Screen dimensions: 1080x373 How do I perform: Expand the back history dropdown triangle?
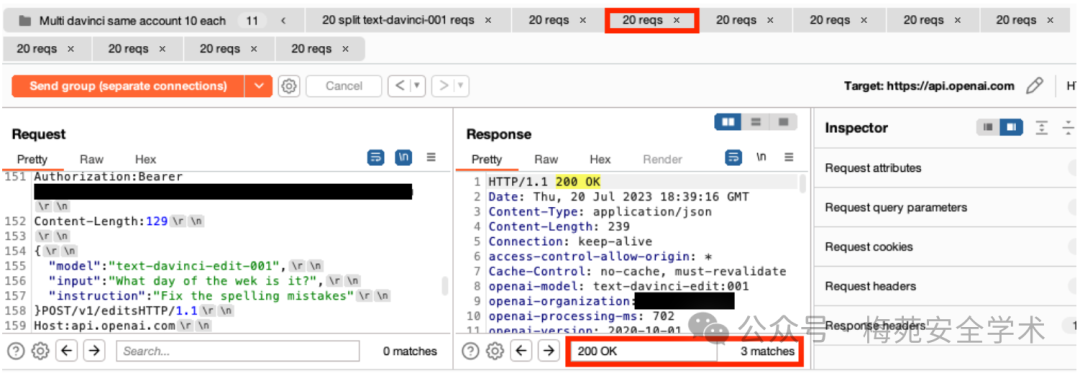[417, 86]
